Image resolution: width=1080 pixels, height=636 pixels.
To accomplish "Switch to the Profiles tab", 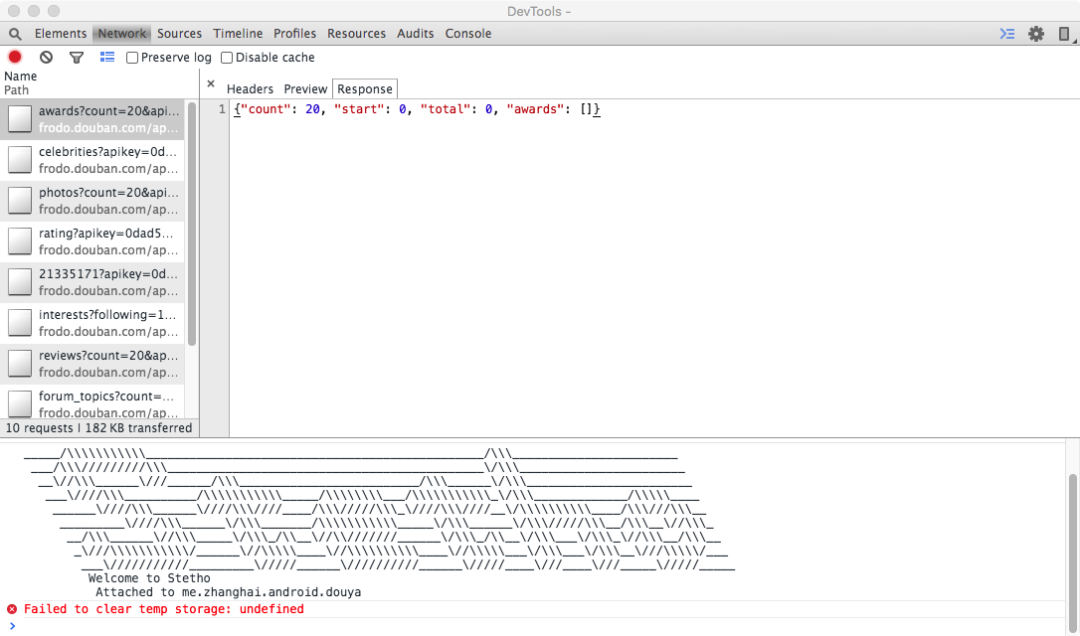I will [295, 34].
